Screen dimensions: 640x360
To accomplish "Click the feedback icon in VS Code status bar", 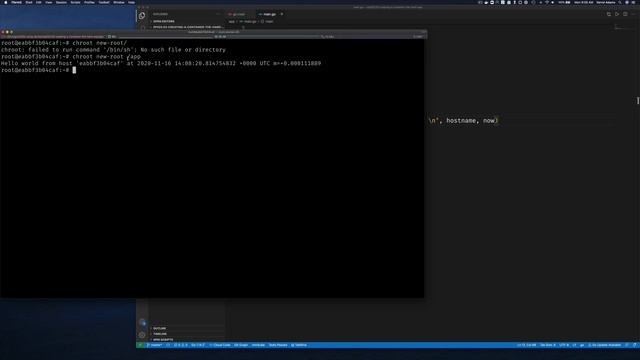I will [x=627, y=345].
